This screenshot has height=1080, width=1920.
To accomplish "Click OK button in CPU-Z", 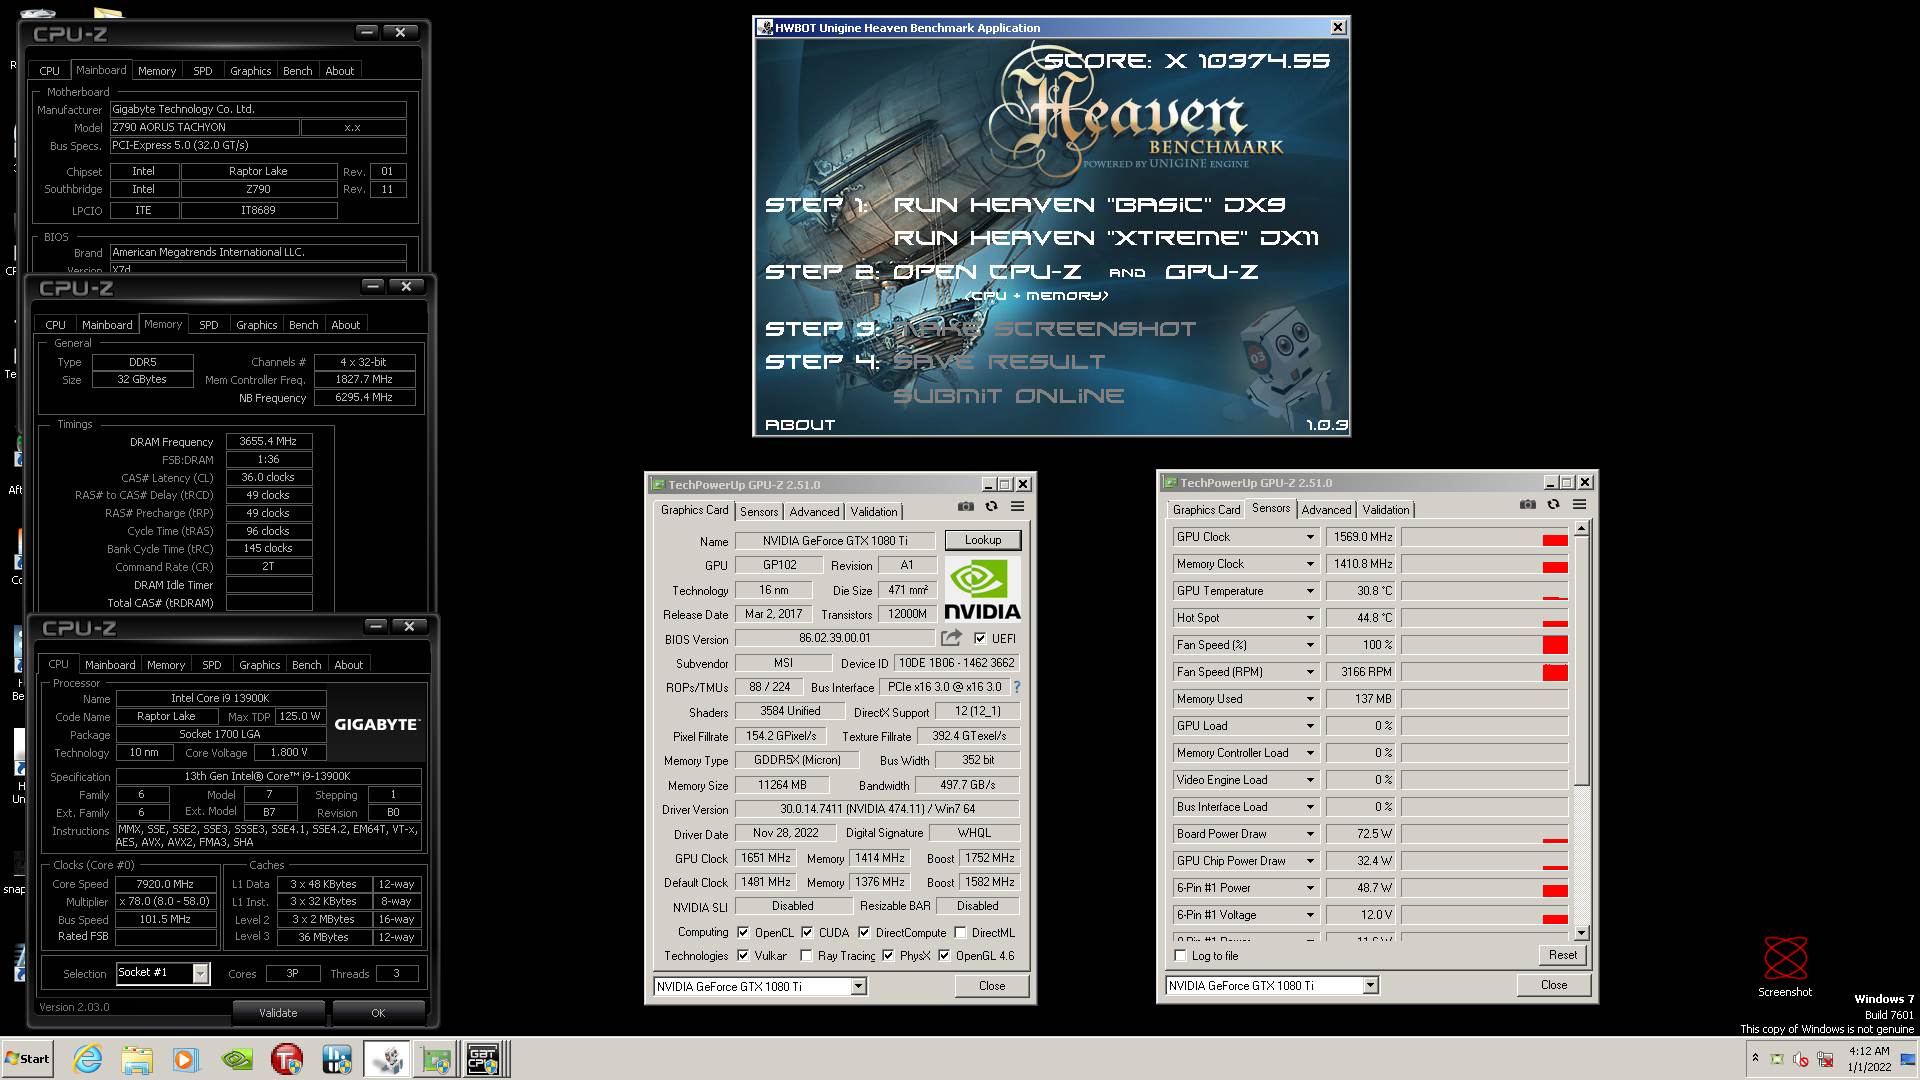I will pyautogui.click(x=378, y=1013).
